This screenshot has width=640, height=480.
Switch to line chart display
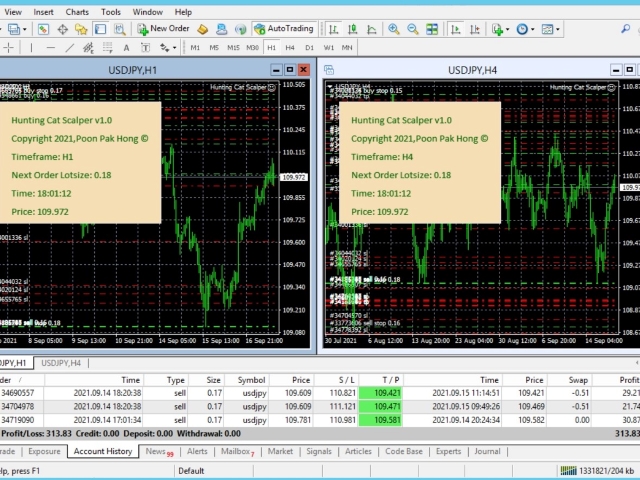pyautogui.click(x=371, y=29)
